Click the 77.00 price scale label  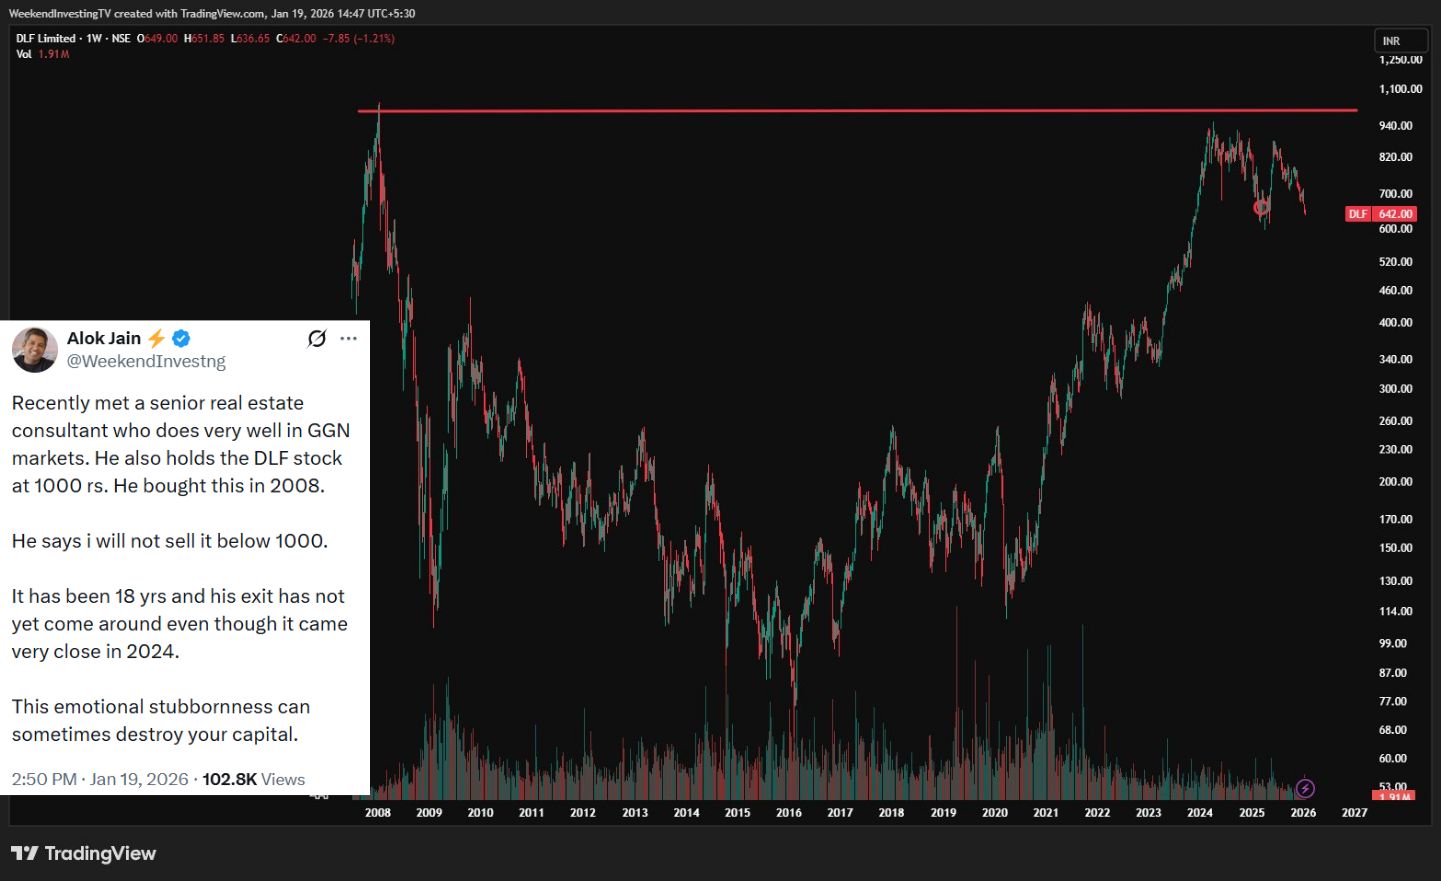(1393, 702)
